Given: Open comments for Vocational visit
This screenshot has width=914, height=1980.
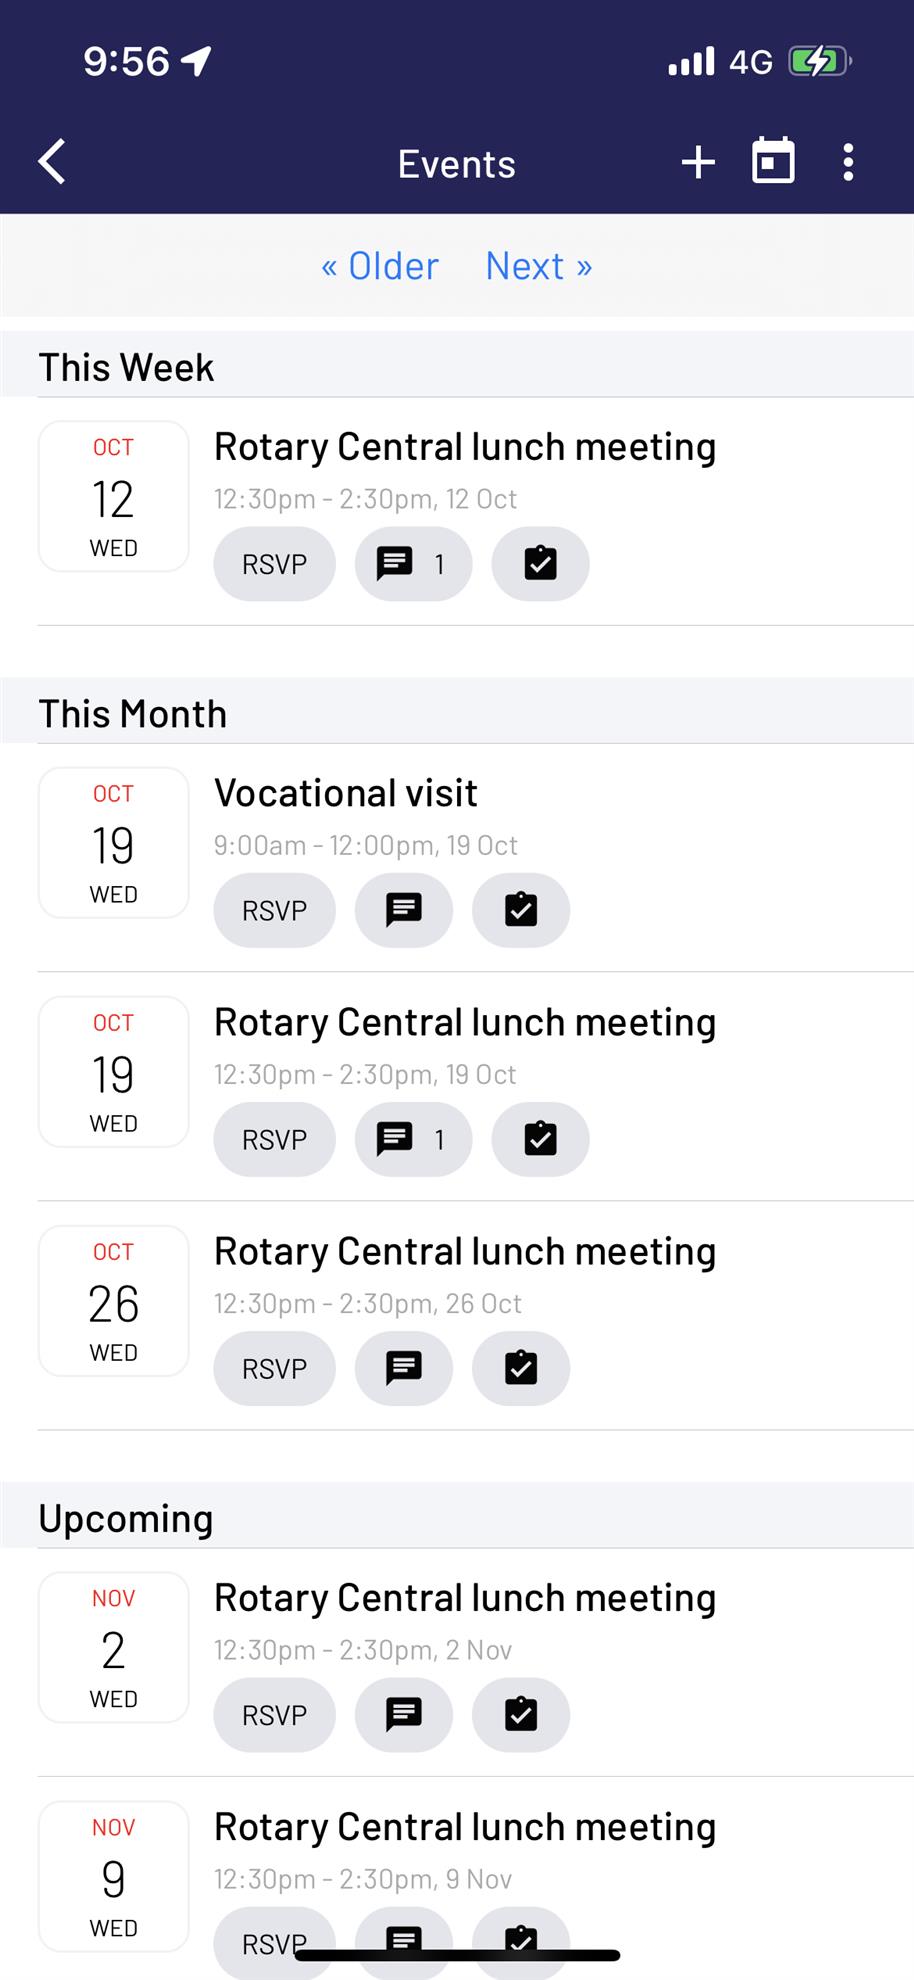Looking at the screenshot, I should 404,910.
